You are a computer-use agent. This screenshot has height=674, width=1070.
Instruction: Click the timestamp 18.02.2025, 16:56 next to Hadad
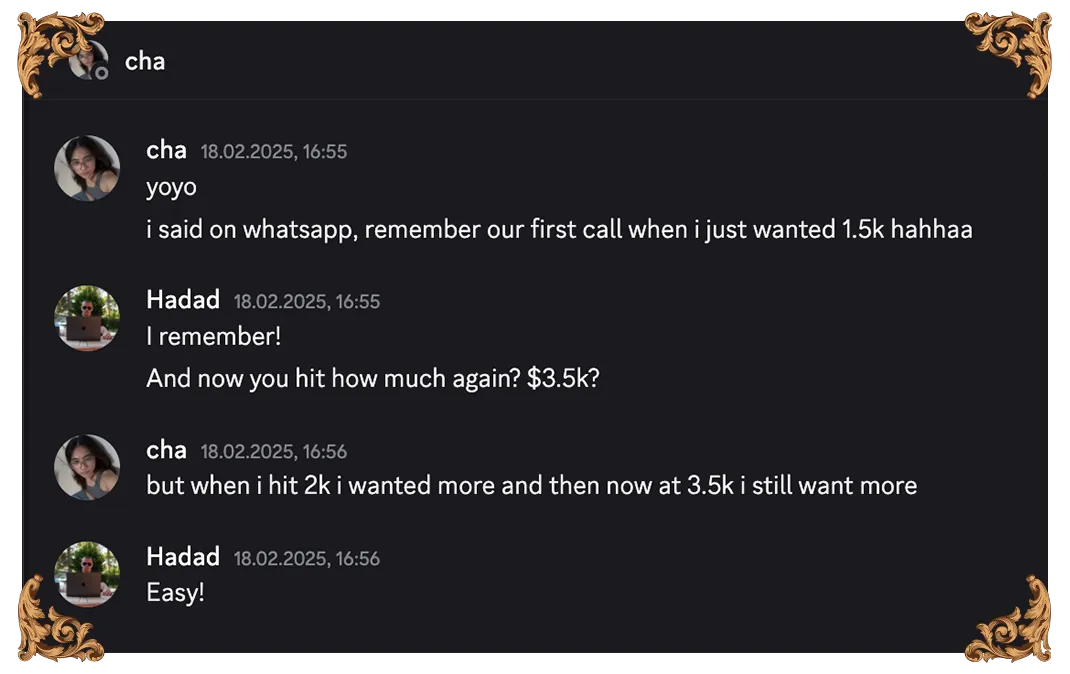coord(306,559)
